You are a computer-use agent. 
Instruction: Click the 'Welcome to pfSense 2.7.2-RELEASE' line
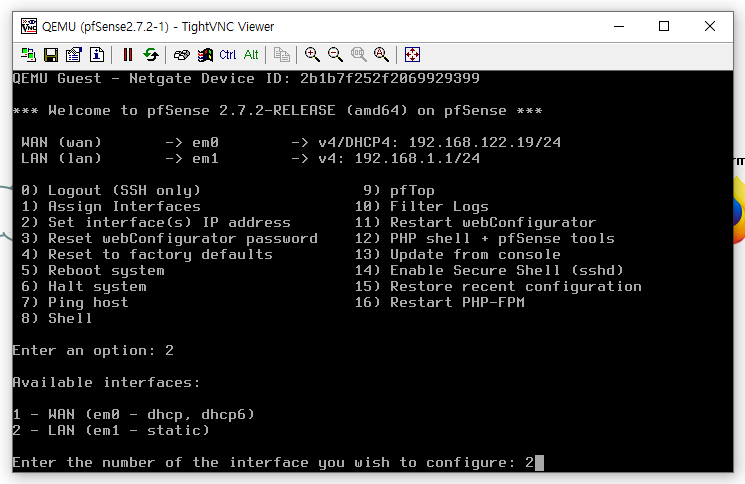(x=277, y=111)
